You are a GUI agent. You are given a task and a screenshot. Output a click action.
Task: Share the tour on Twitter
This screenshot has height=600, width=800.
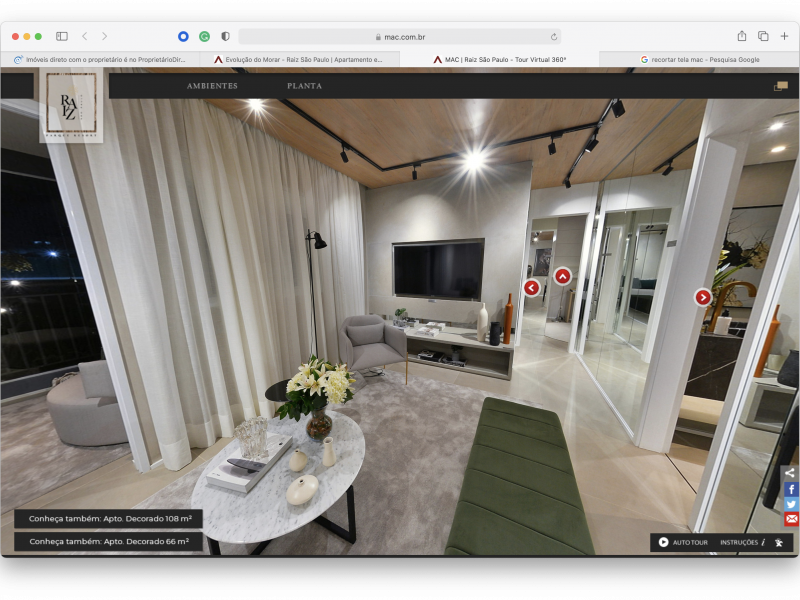[791, 504]
